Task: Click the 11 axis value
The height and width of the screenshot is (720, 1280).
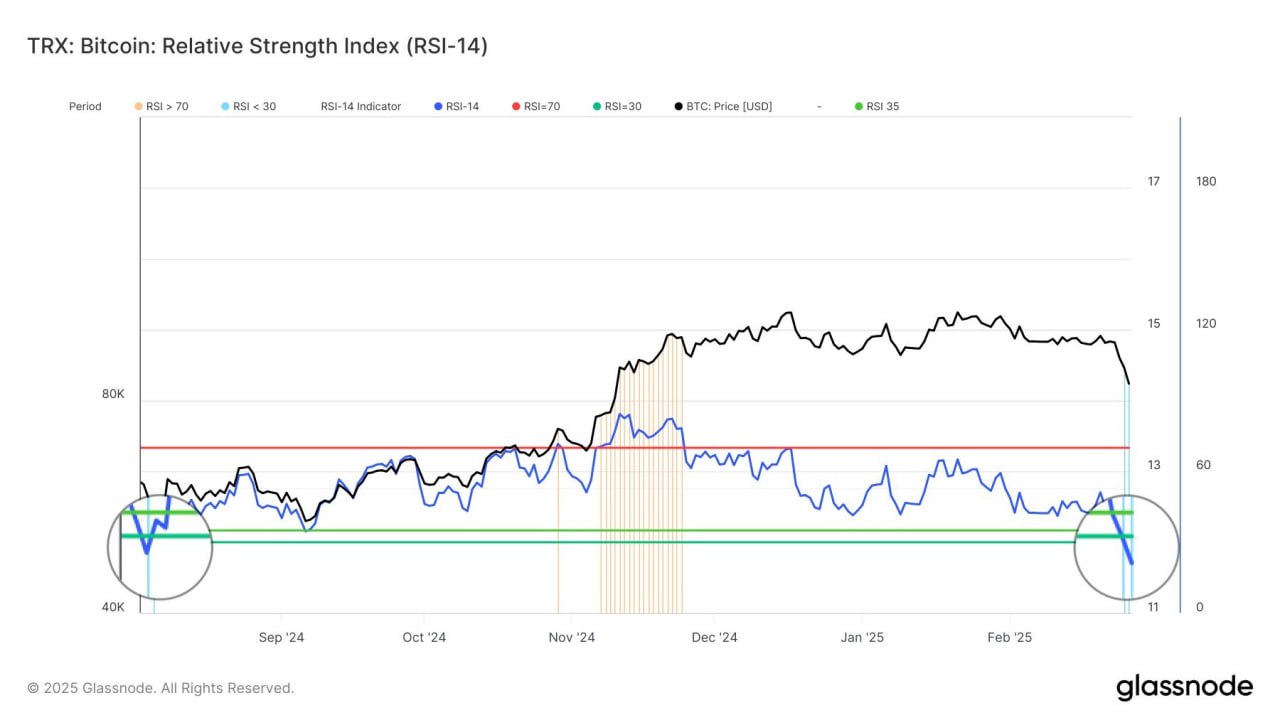Action: click(1154, 607)
